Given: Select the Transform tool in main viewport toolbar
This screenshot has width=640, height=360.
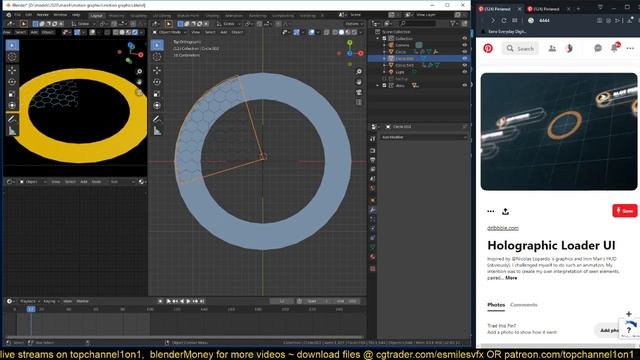Looking at the screenshot, I should [x=157, y=106].
